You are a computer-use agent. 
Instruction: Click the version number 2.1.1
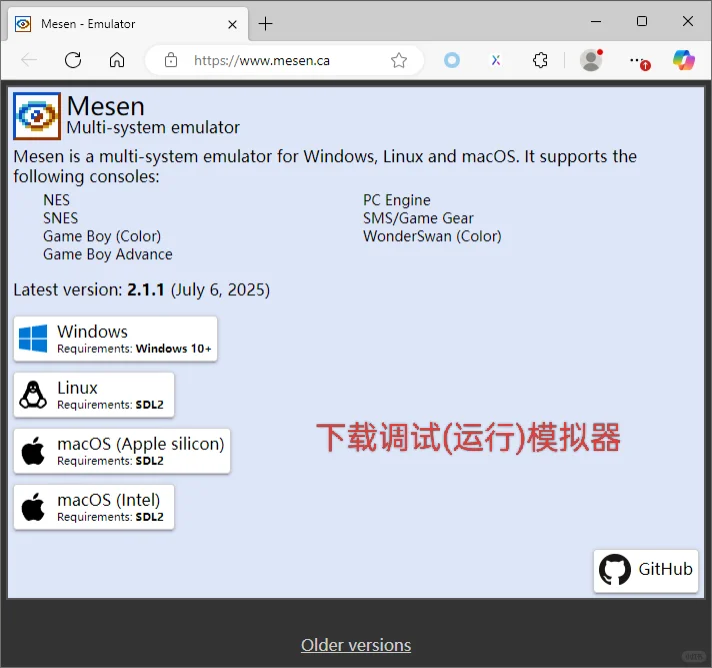pyautogui.click(x=145, y=290)
